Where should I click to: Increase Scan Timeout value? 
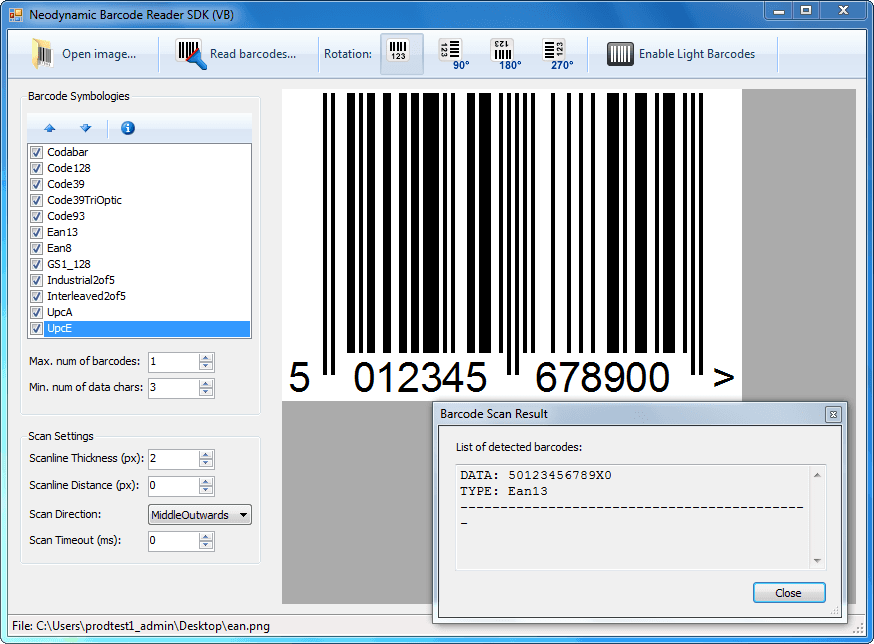pos(206,537)
